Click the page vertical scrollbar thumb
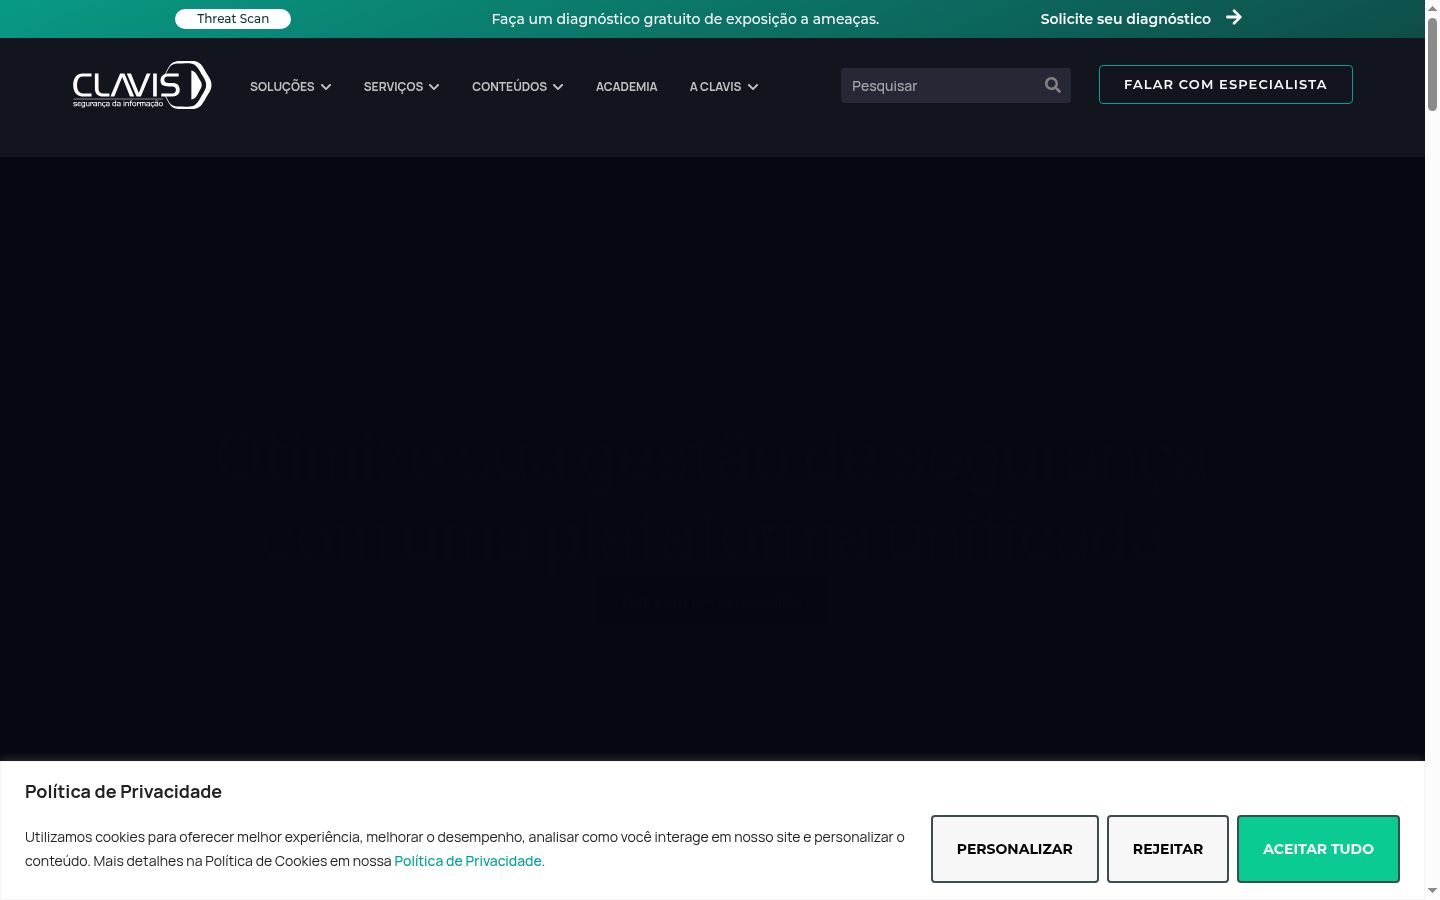The height and width of the screenshot is (900, 1440). (x=1432, y=63)
